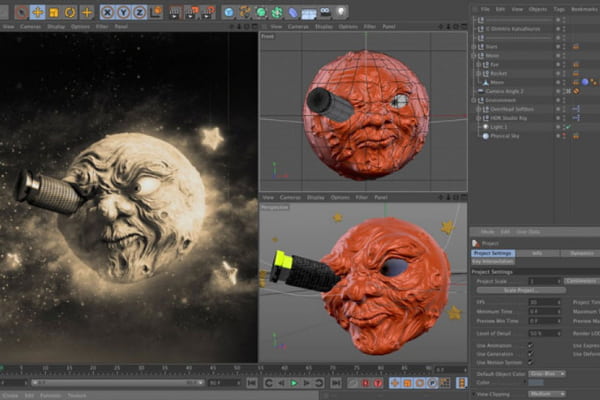Click the floor environment objects icon

[309, 13]
